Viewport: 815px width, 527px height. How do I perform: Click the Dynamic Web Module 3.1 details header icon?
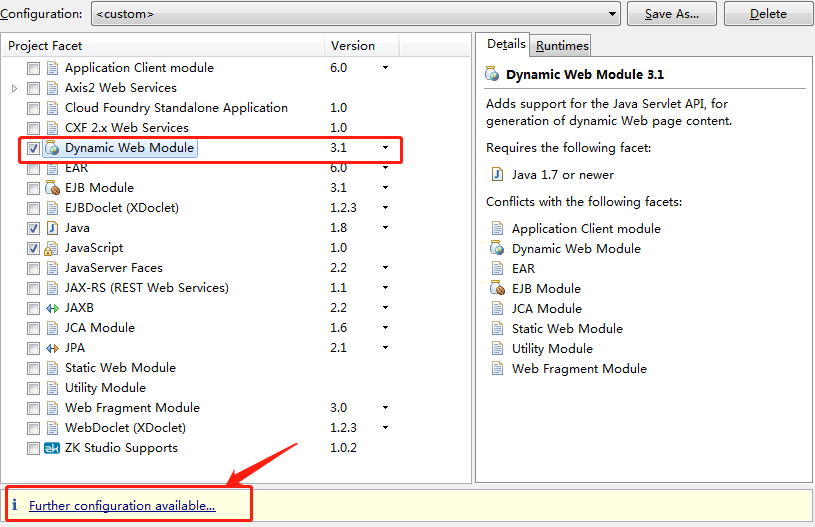coord(492,74)
